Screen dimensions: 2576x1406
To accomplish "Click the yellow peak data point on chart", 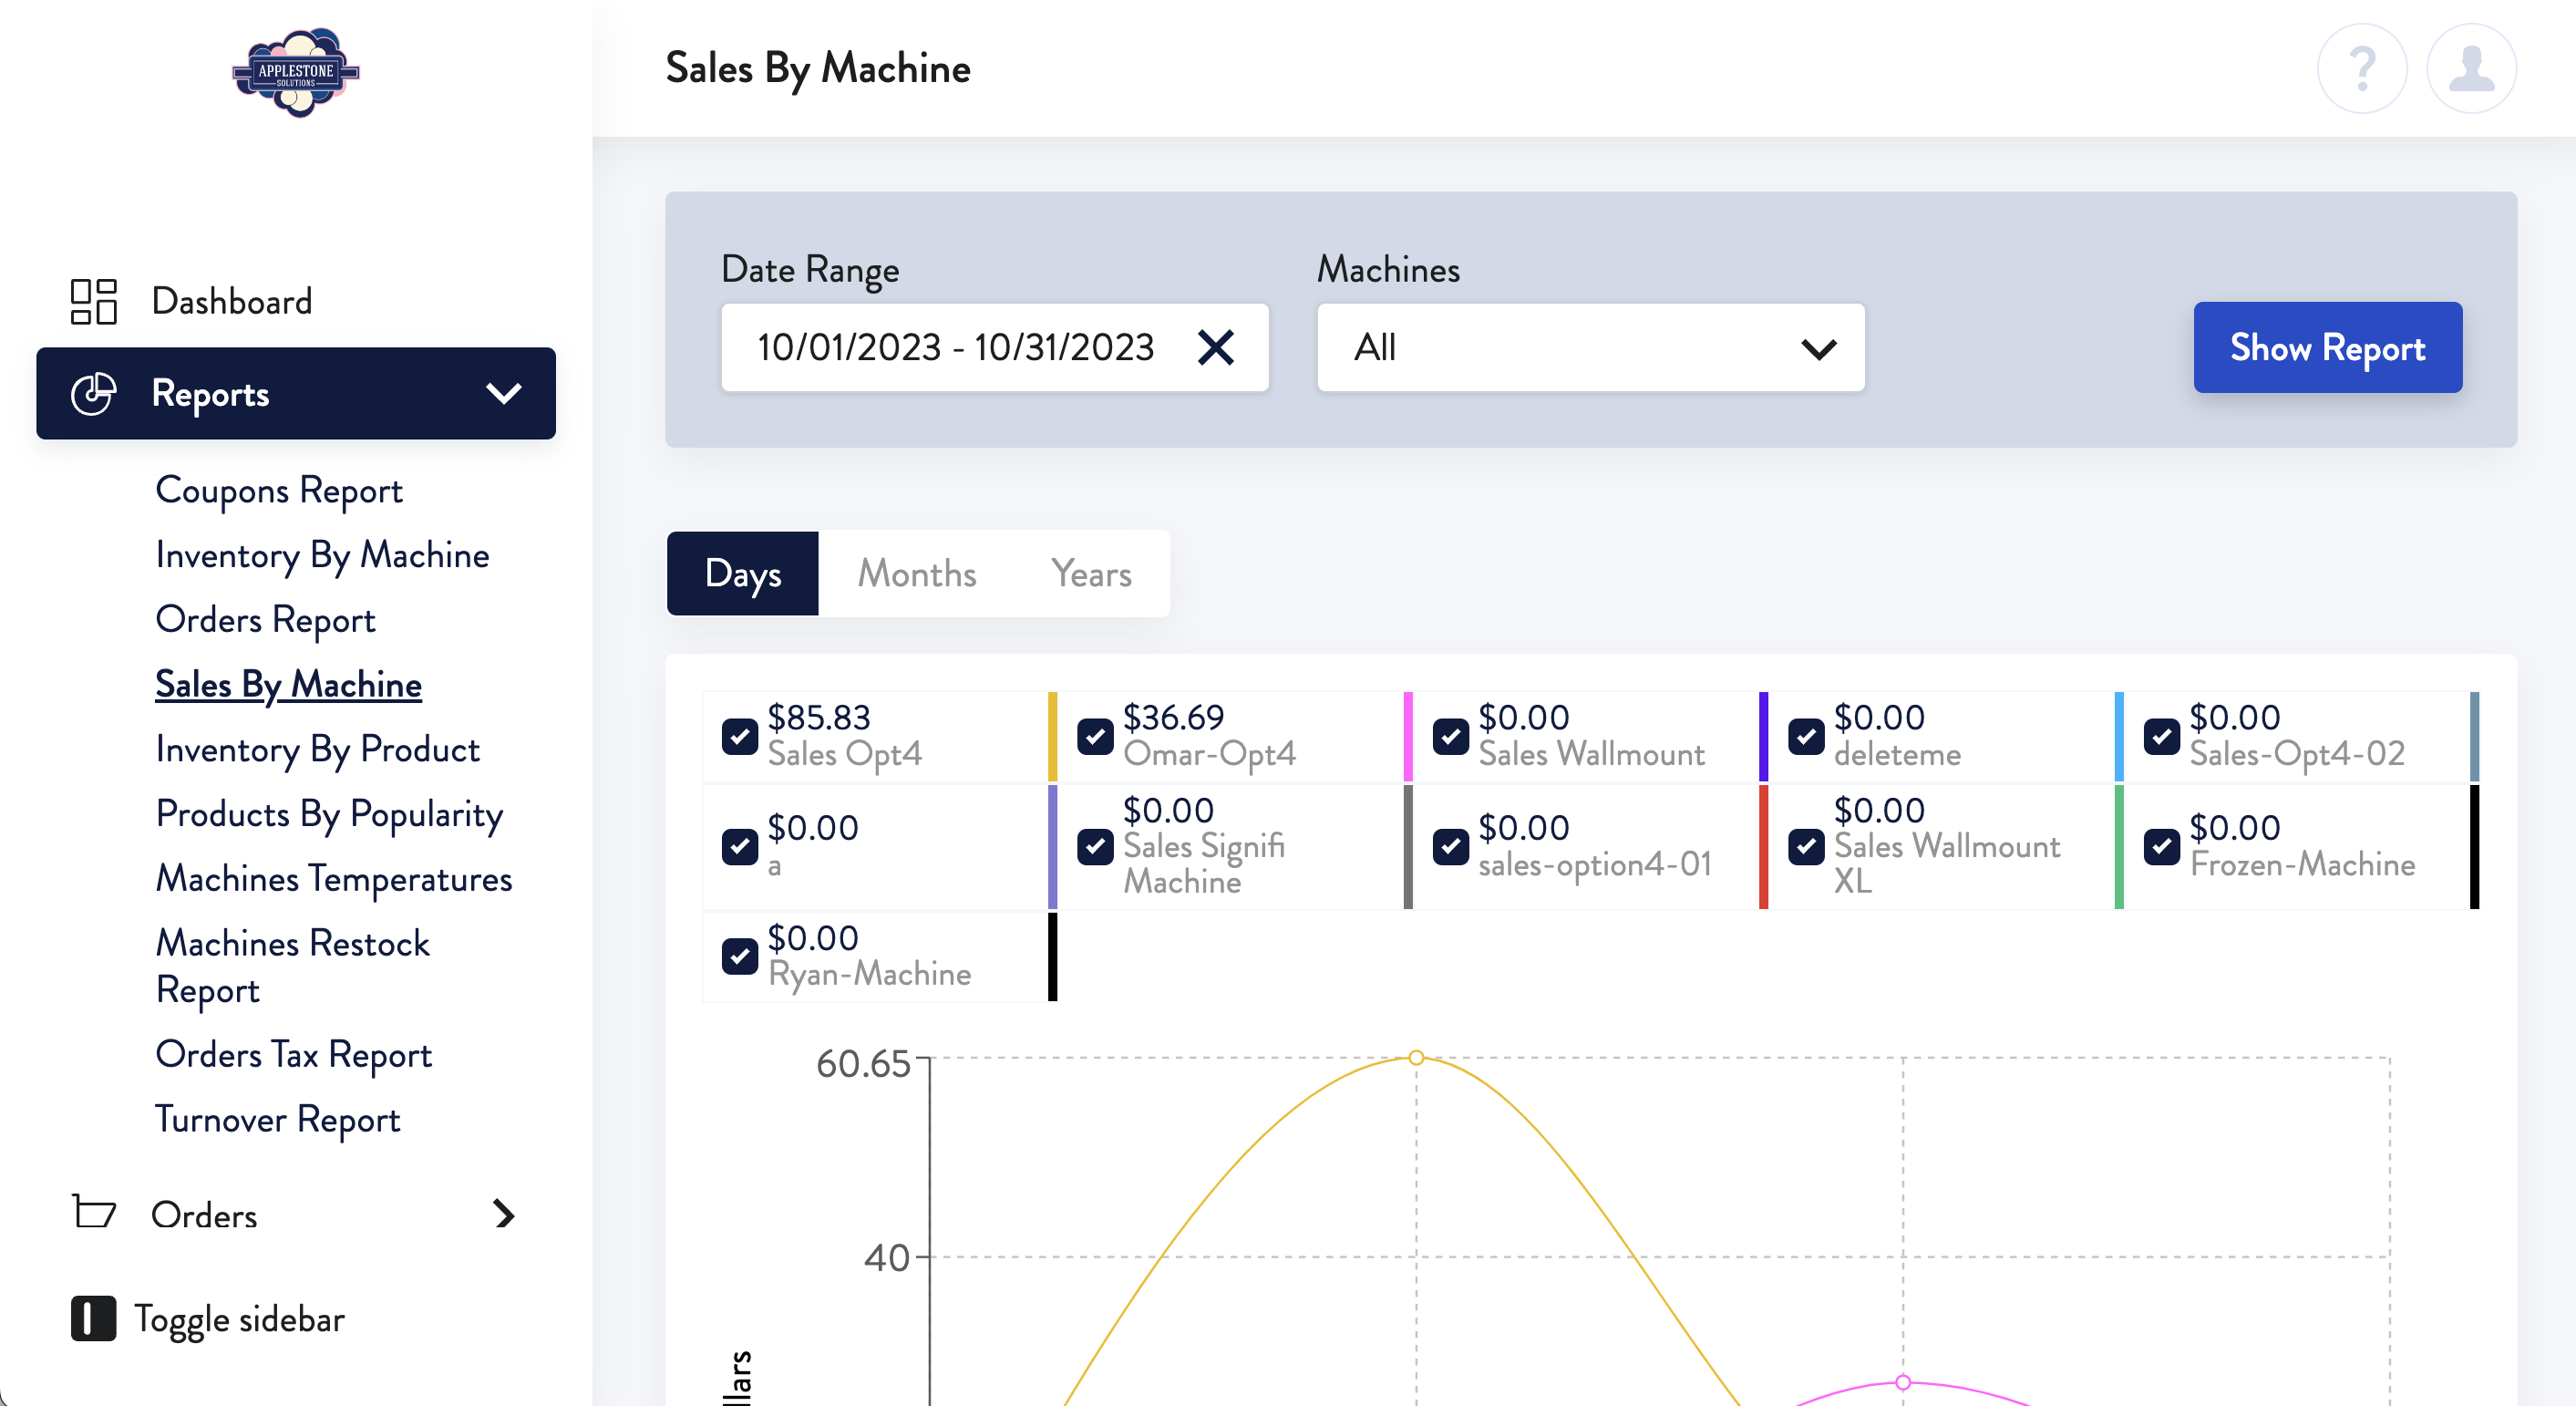I will click(1416, 1057).
